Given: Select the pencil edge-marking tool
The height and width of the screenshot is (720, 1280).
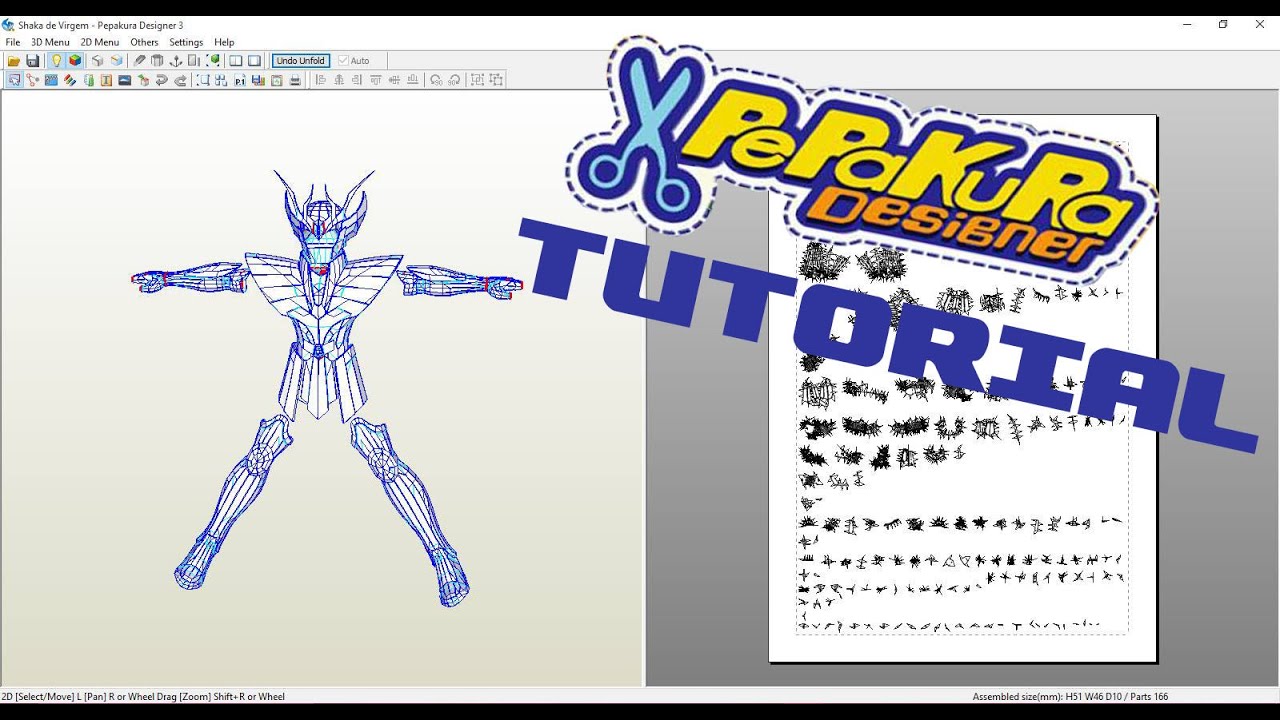Looking at the screenshot, I should (139, 61).
